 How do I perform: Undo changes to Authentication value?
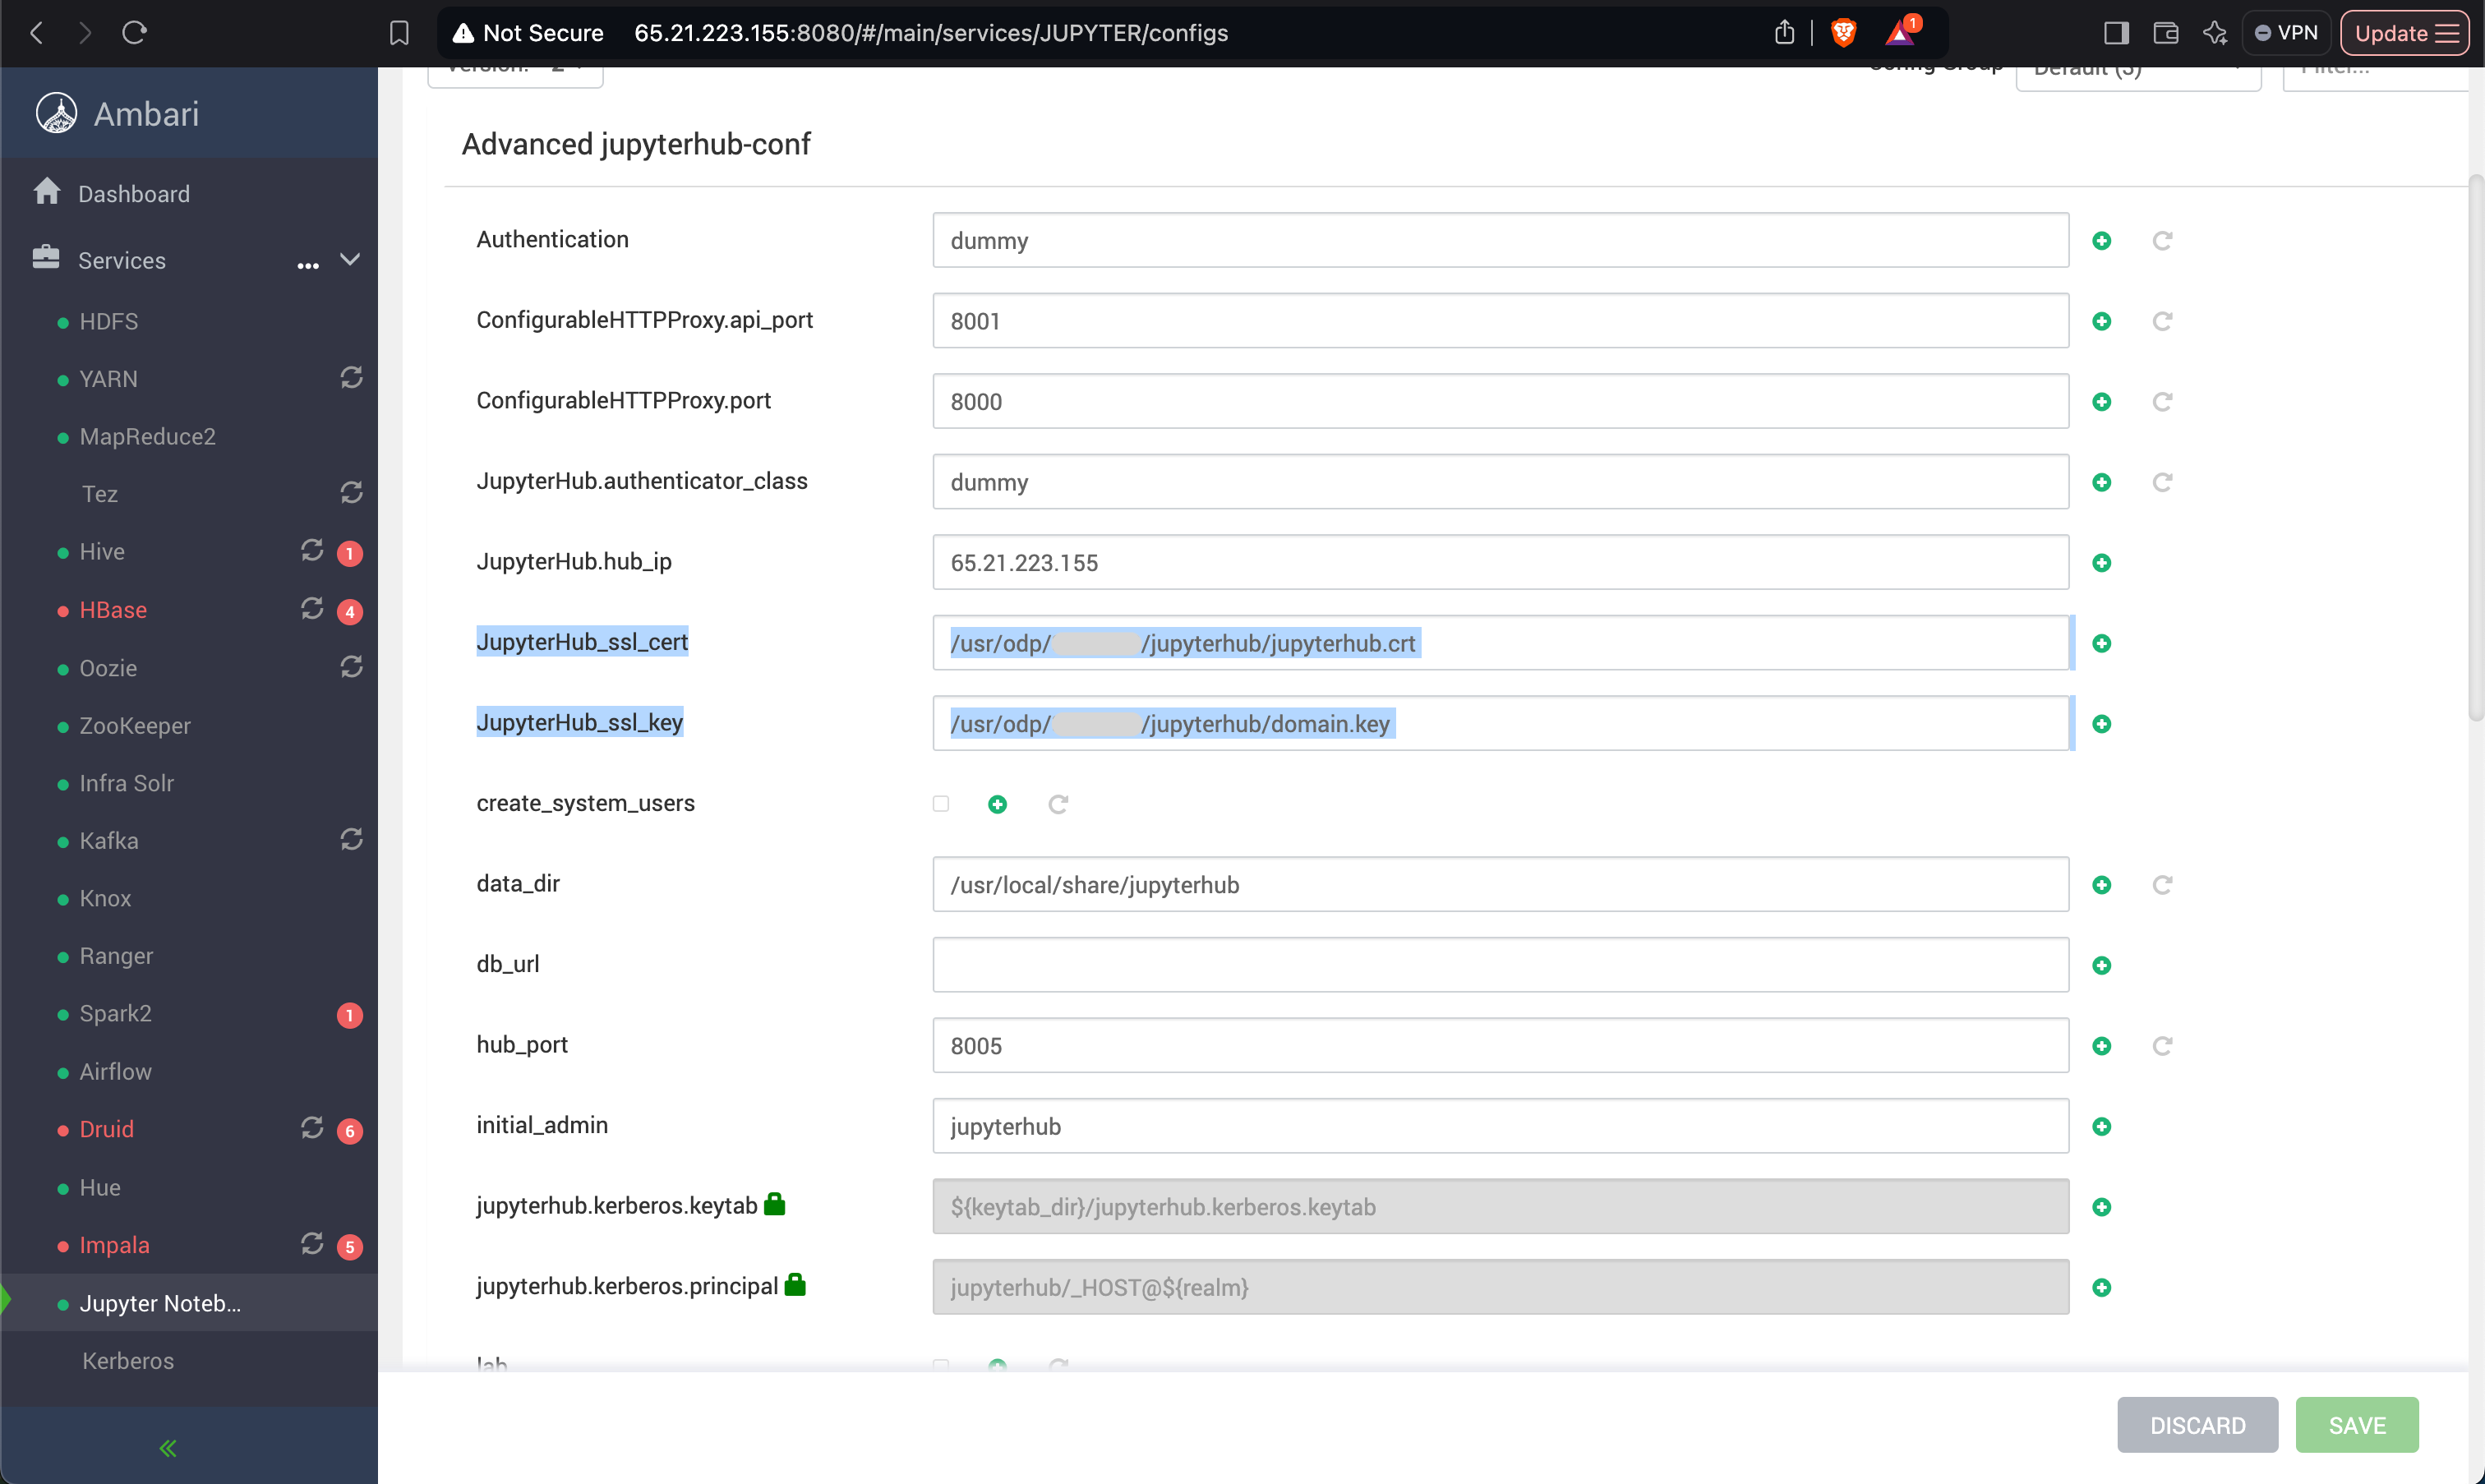tap(2162, 241)
